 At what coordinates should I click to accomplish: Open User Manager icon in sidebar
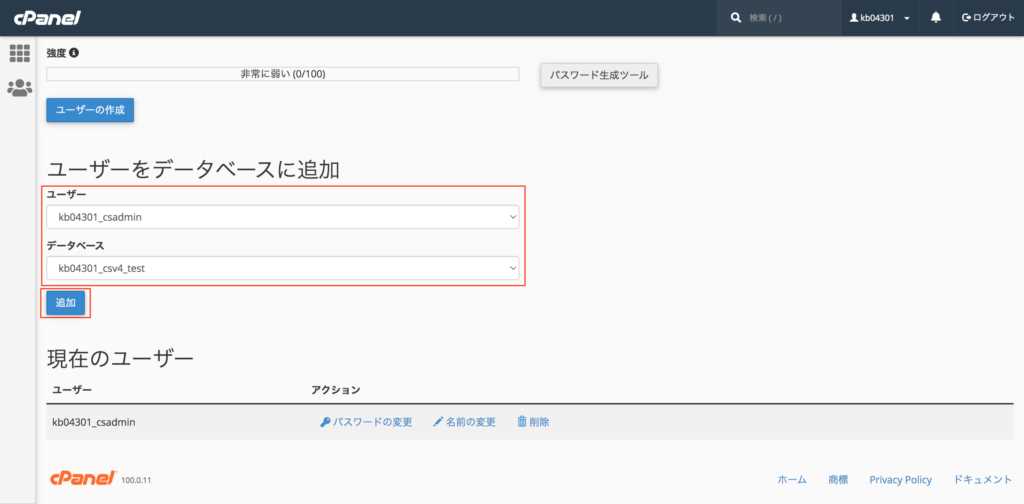point(19,88)
